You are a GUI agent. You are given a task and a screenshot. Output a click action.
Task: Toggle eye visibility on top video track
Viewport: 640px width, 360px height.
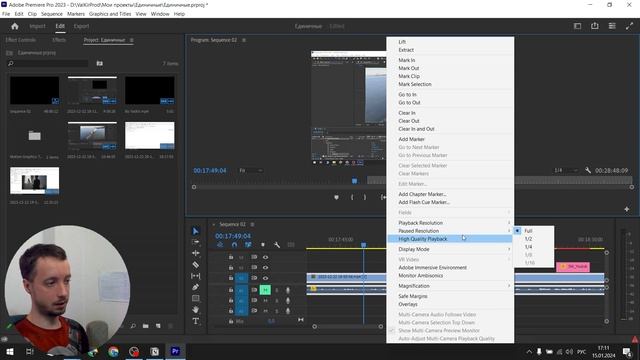click(265, 257)
